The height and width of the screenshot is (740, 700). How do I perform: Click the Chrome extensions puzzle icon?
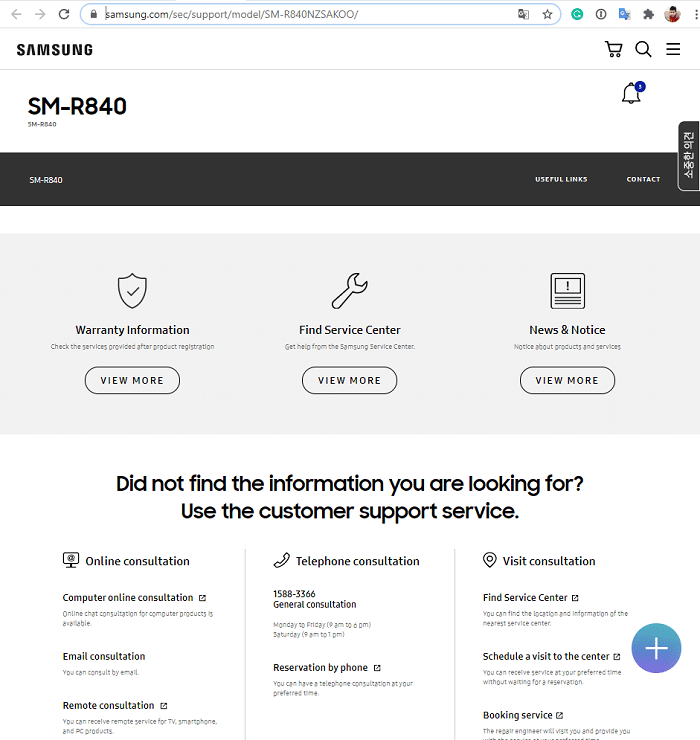(648, 14)
